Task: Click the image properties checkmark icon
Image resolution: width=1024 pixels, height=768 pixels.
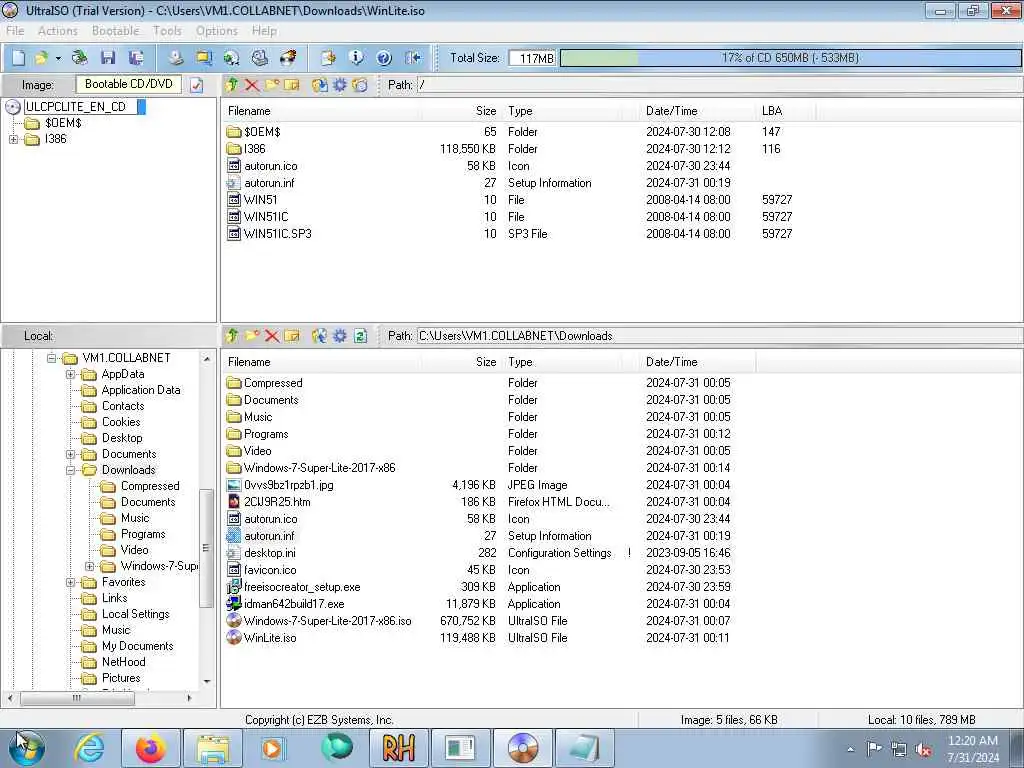Action: click(196, 85)
